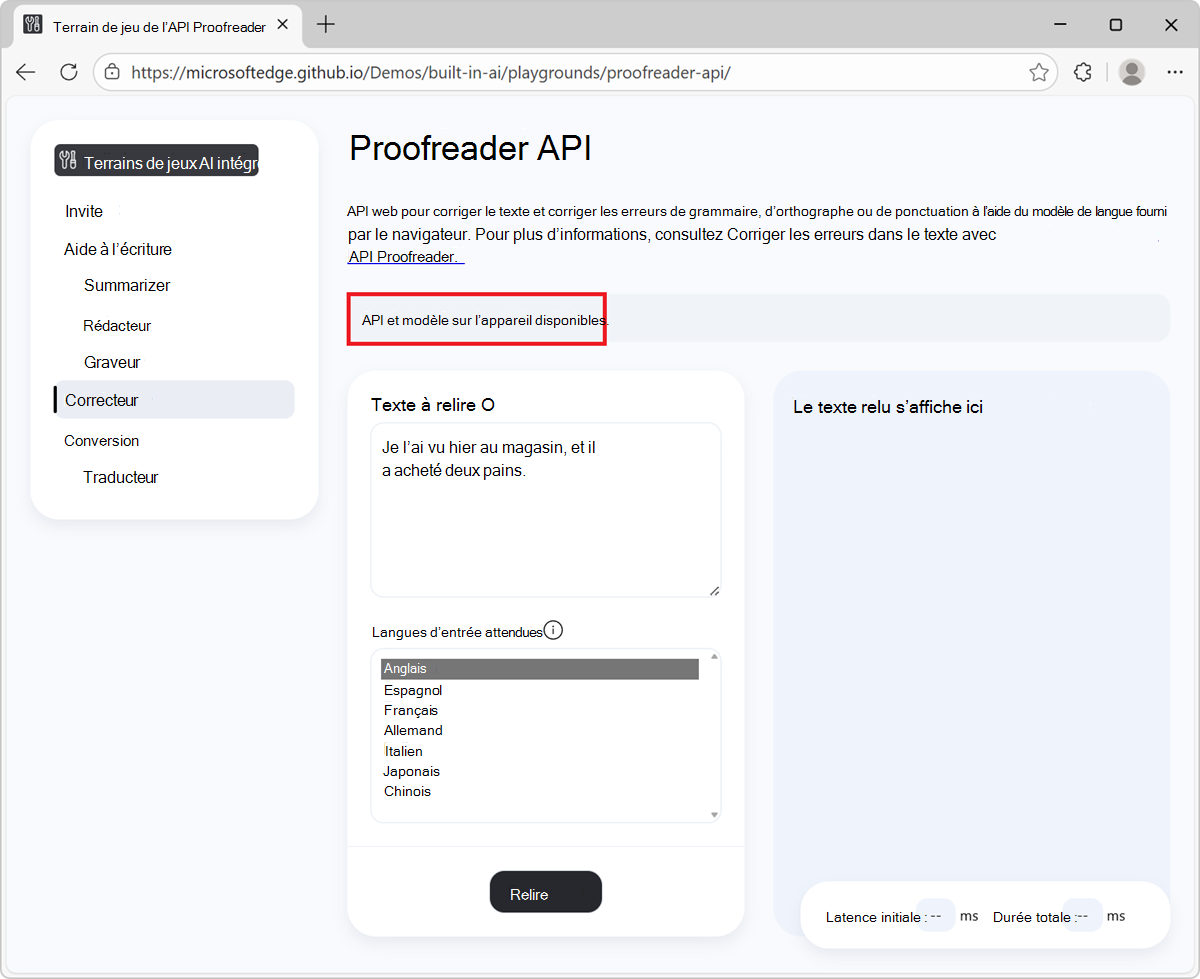
Task: Add this page to favorites via star icon
Action: 1039,71
